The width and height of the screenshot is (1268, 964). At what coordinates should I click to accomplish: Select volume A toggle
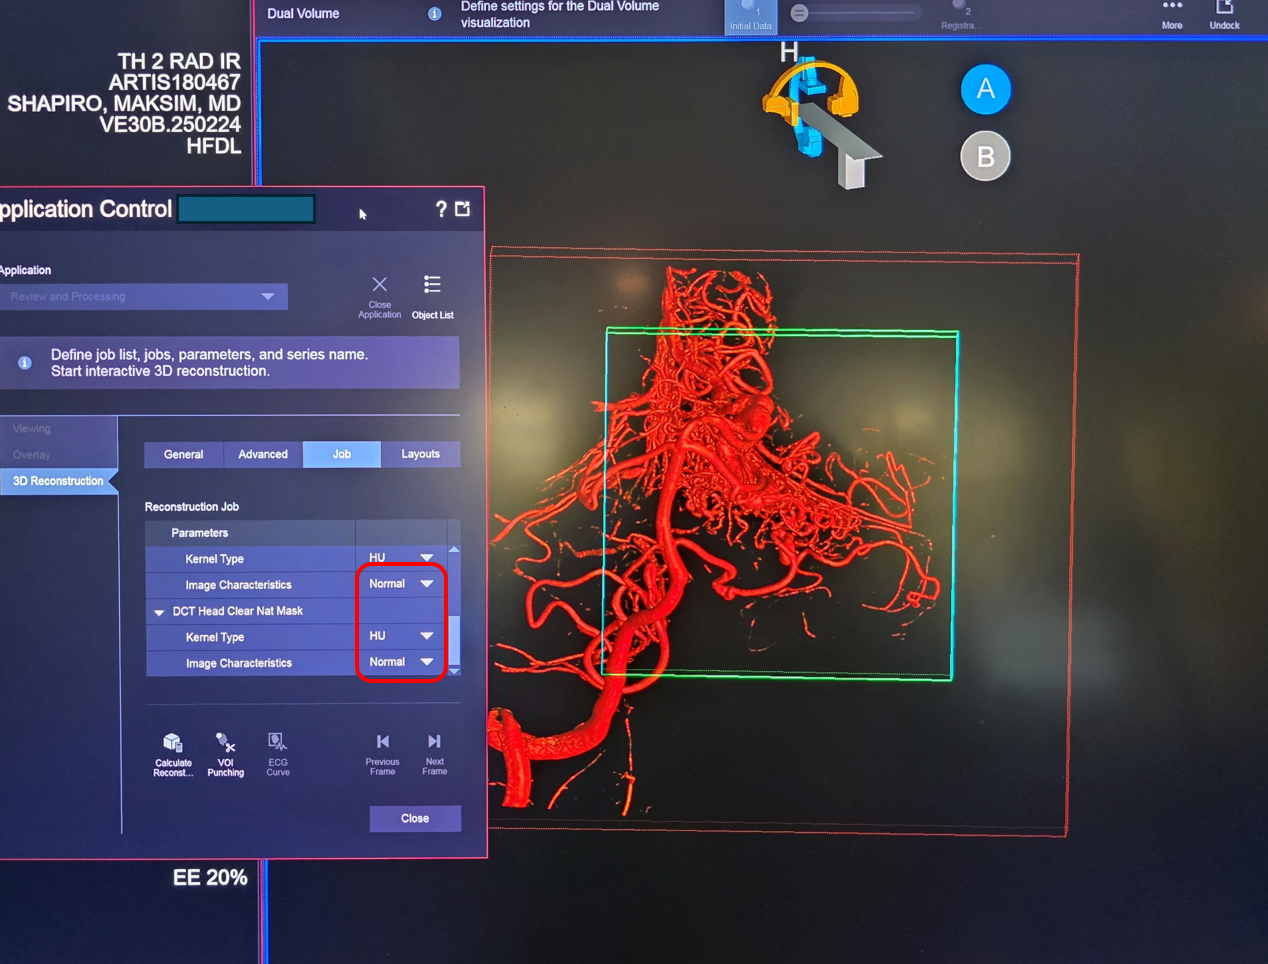point(985,90)
